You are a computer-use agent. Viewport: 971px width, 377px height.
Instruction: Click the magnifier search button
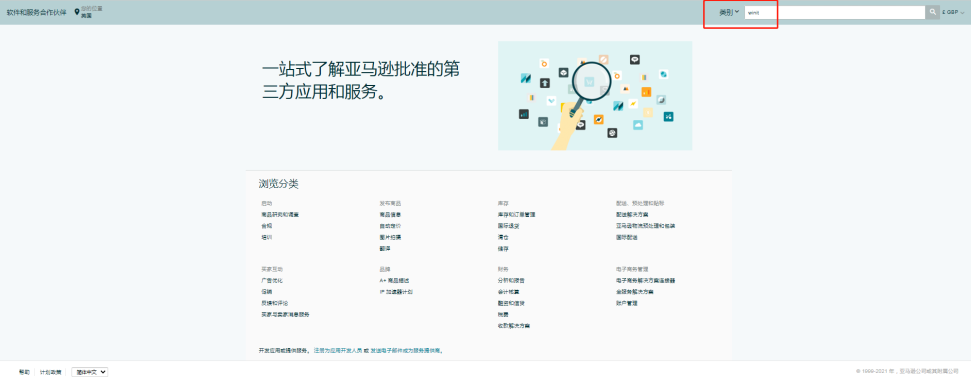pos(933,12)
